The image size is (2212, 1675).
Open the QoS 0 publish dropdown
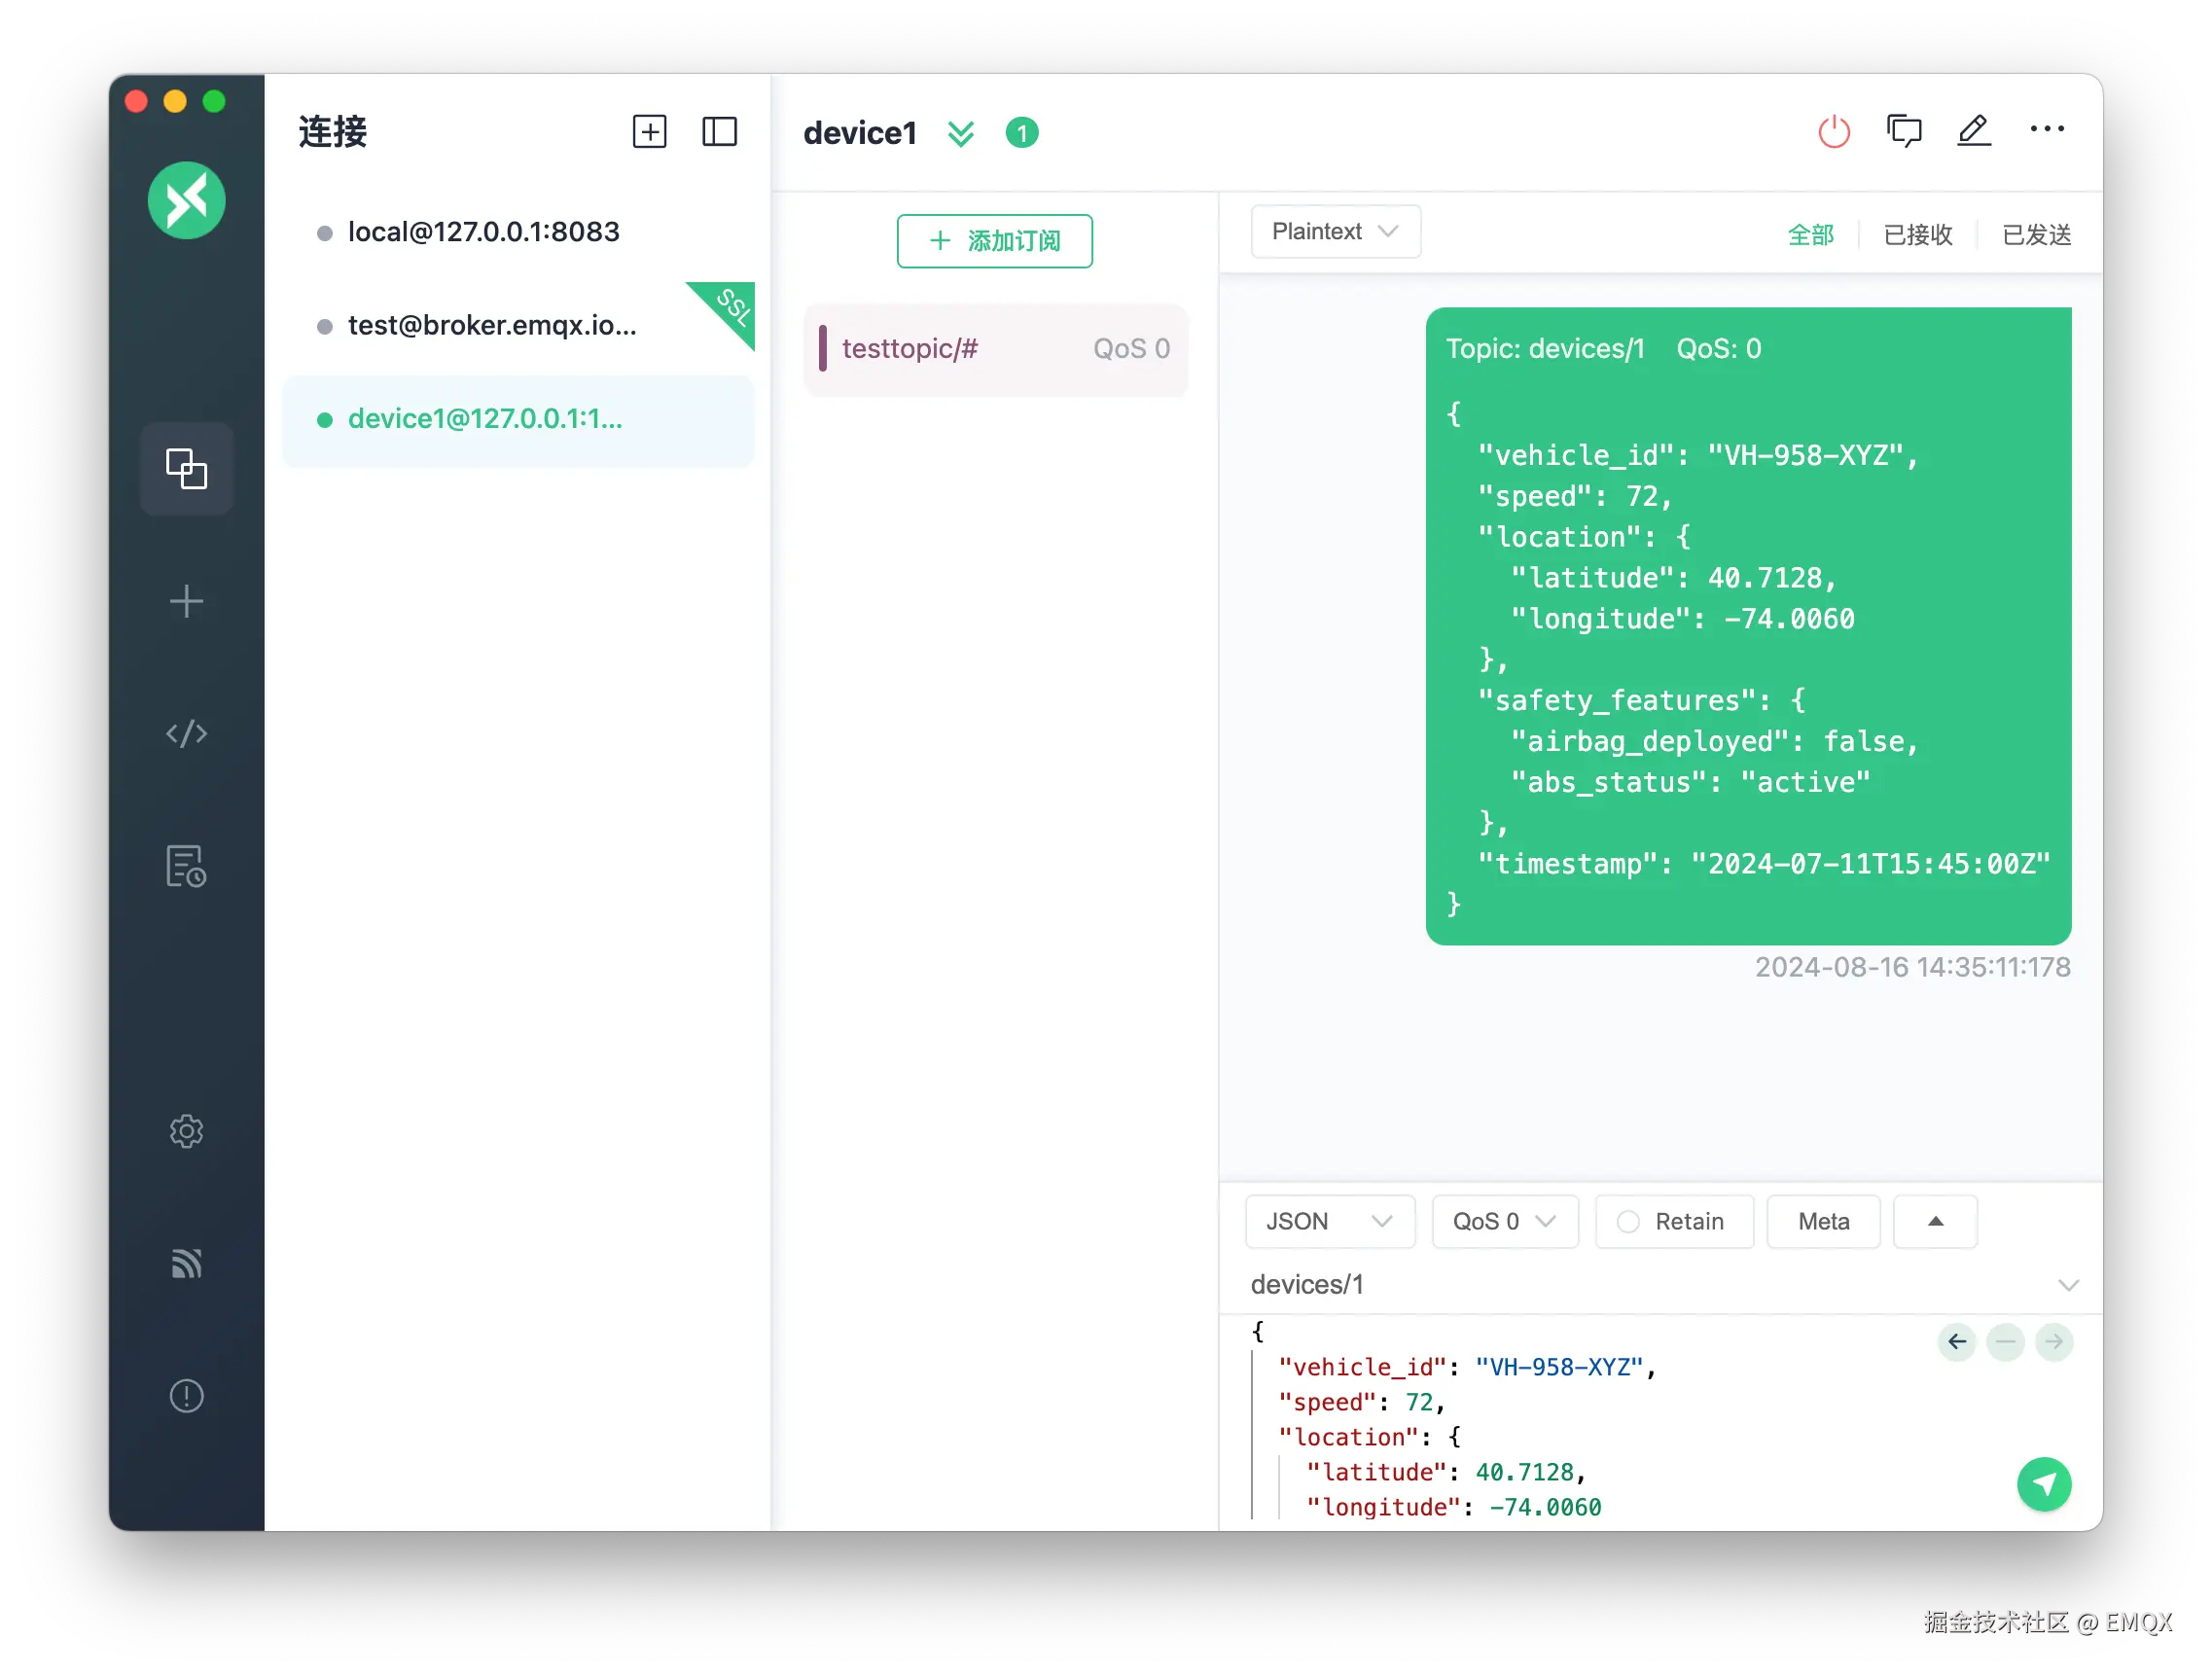point(1503,1221)
